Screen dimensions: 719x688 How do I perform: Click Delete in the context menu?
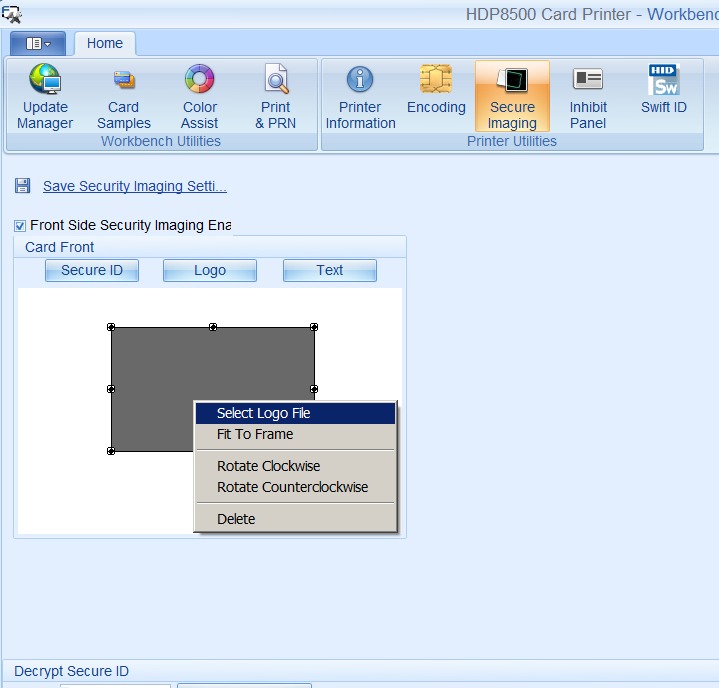tap(236, 519)
